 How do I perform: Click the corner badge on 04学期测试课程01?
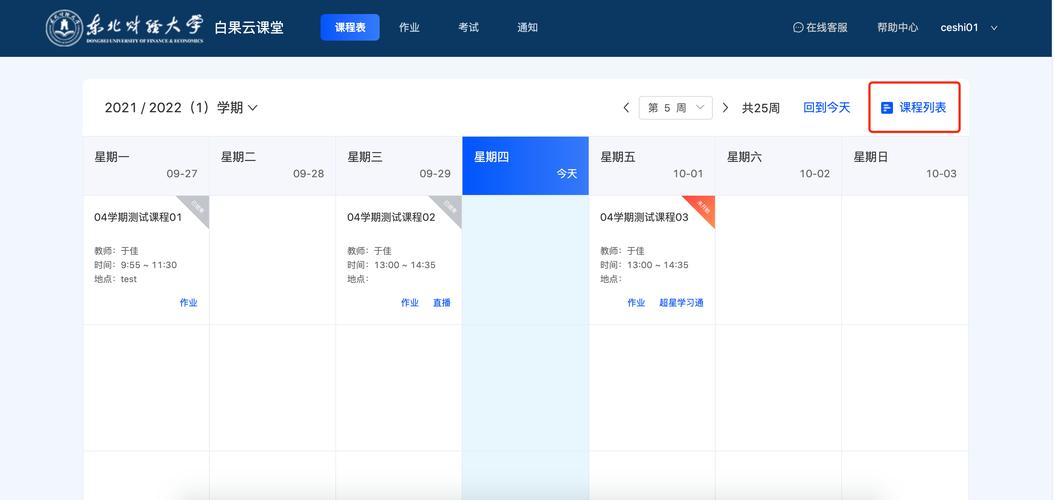coord(198,207)
